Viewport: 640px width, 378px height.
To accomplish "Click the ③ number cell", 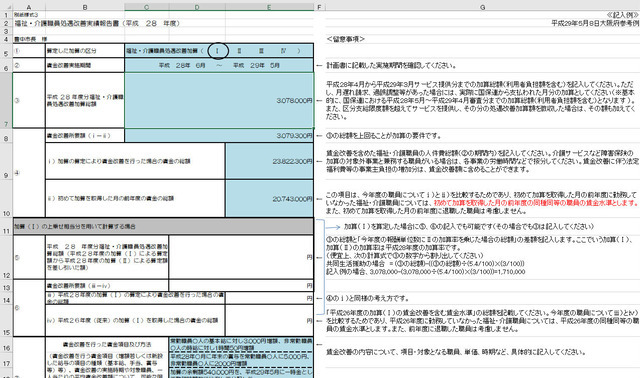I will 29,100.
